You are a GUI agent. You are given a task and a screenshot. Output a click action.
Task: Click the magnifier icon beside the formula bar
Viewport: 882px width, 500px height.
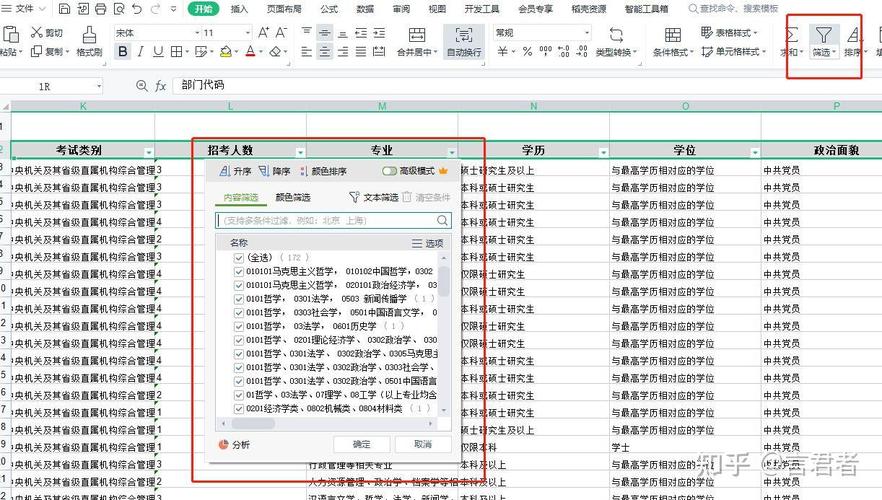[x=142, y=85]
